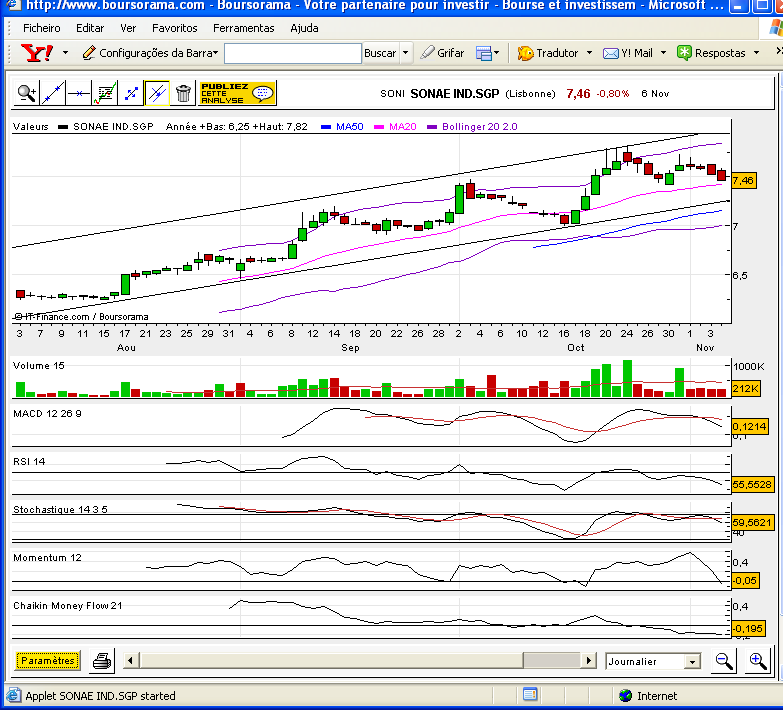Click the -0,05 momentum value tag
Image resolution: width=783 pixels, height=710 pixels.
coord(745,580)
